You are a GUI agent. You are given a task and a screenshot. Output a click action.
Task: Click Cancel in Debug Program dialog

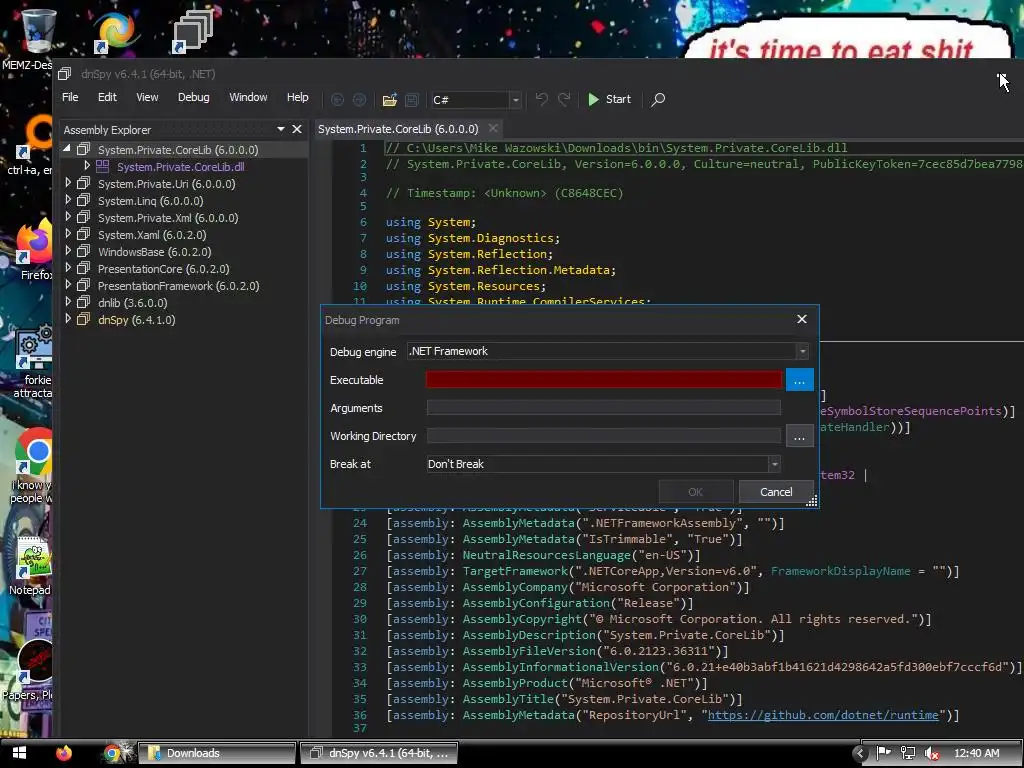[x=776, y=492]
